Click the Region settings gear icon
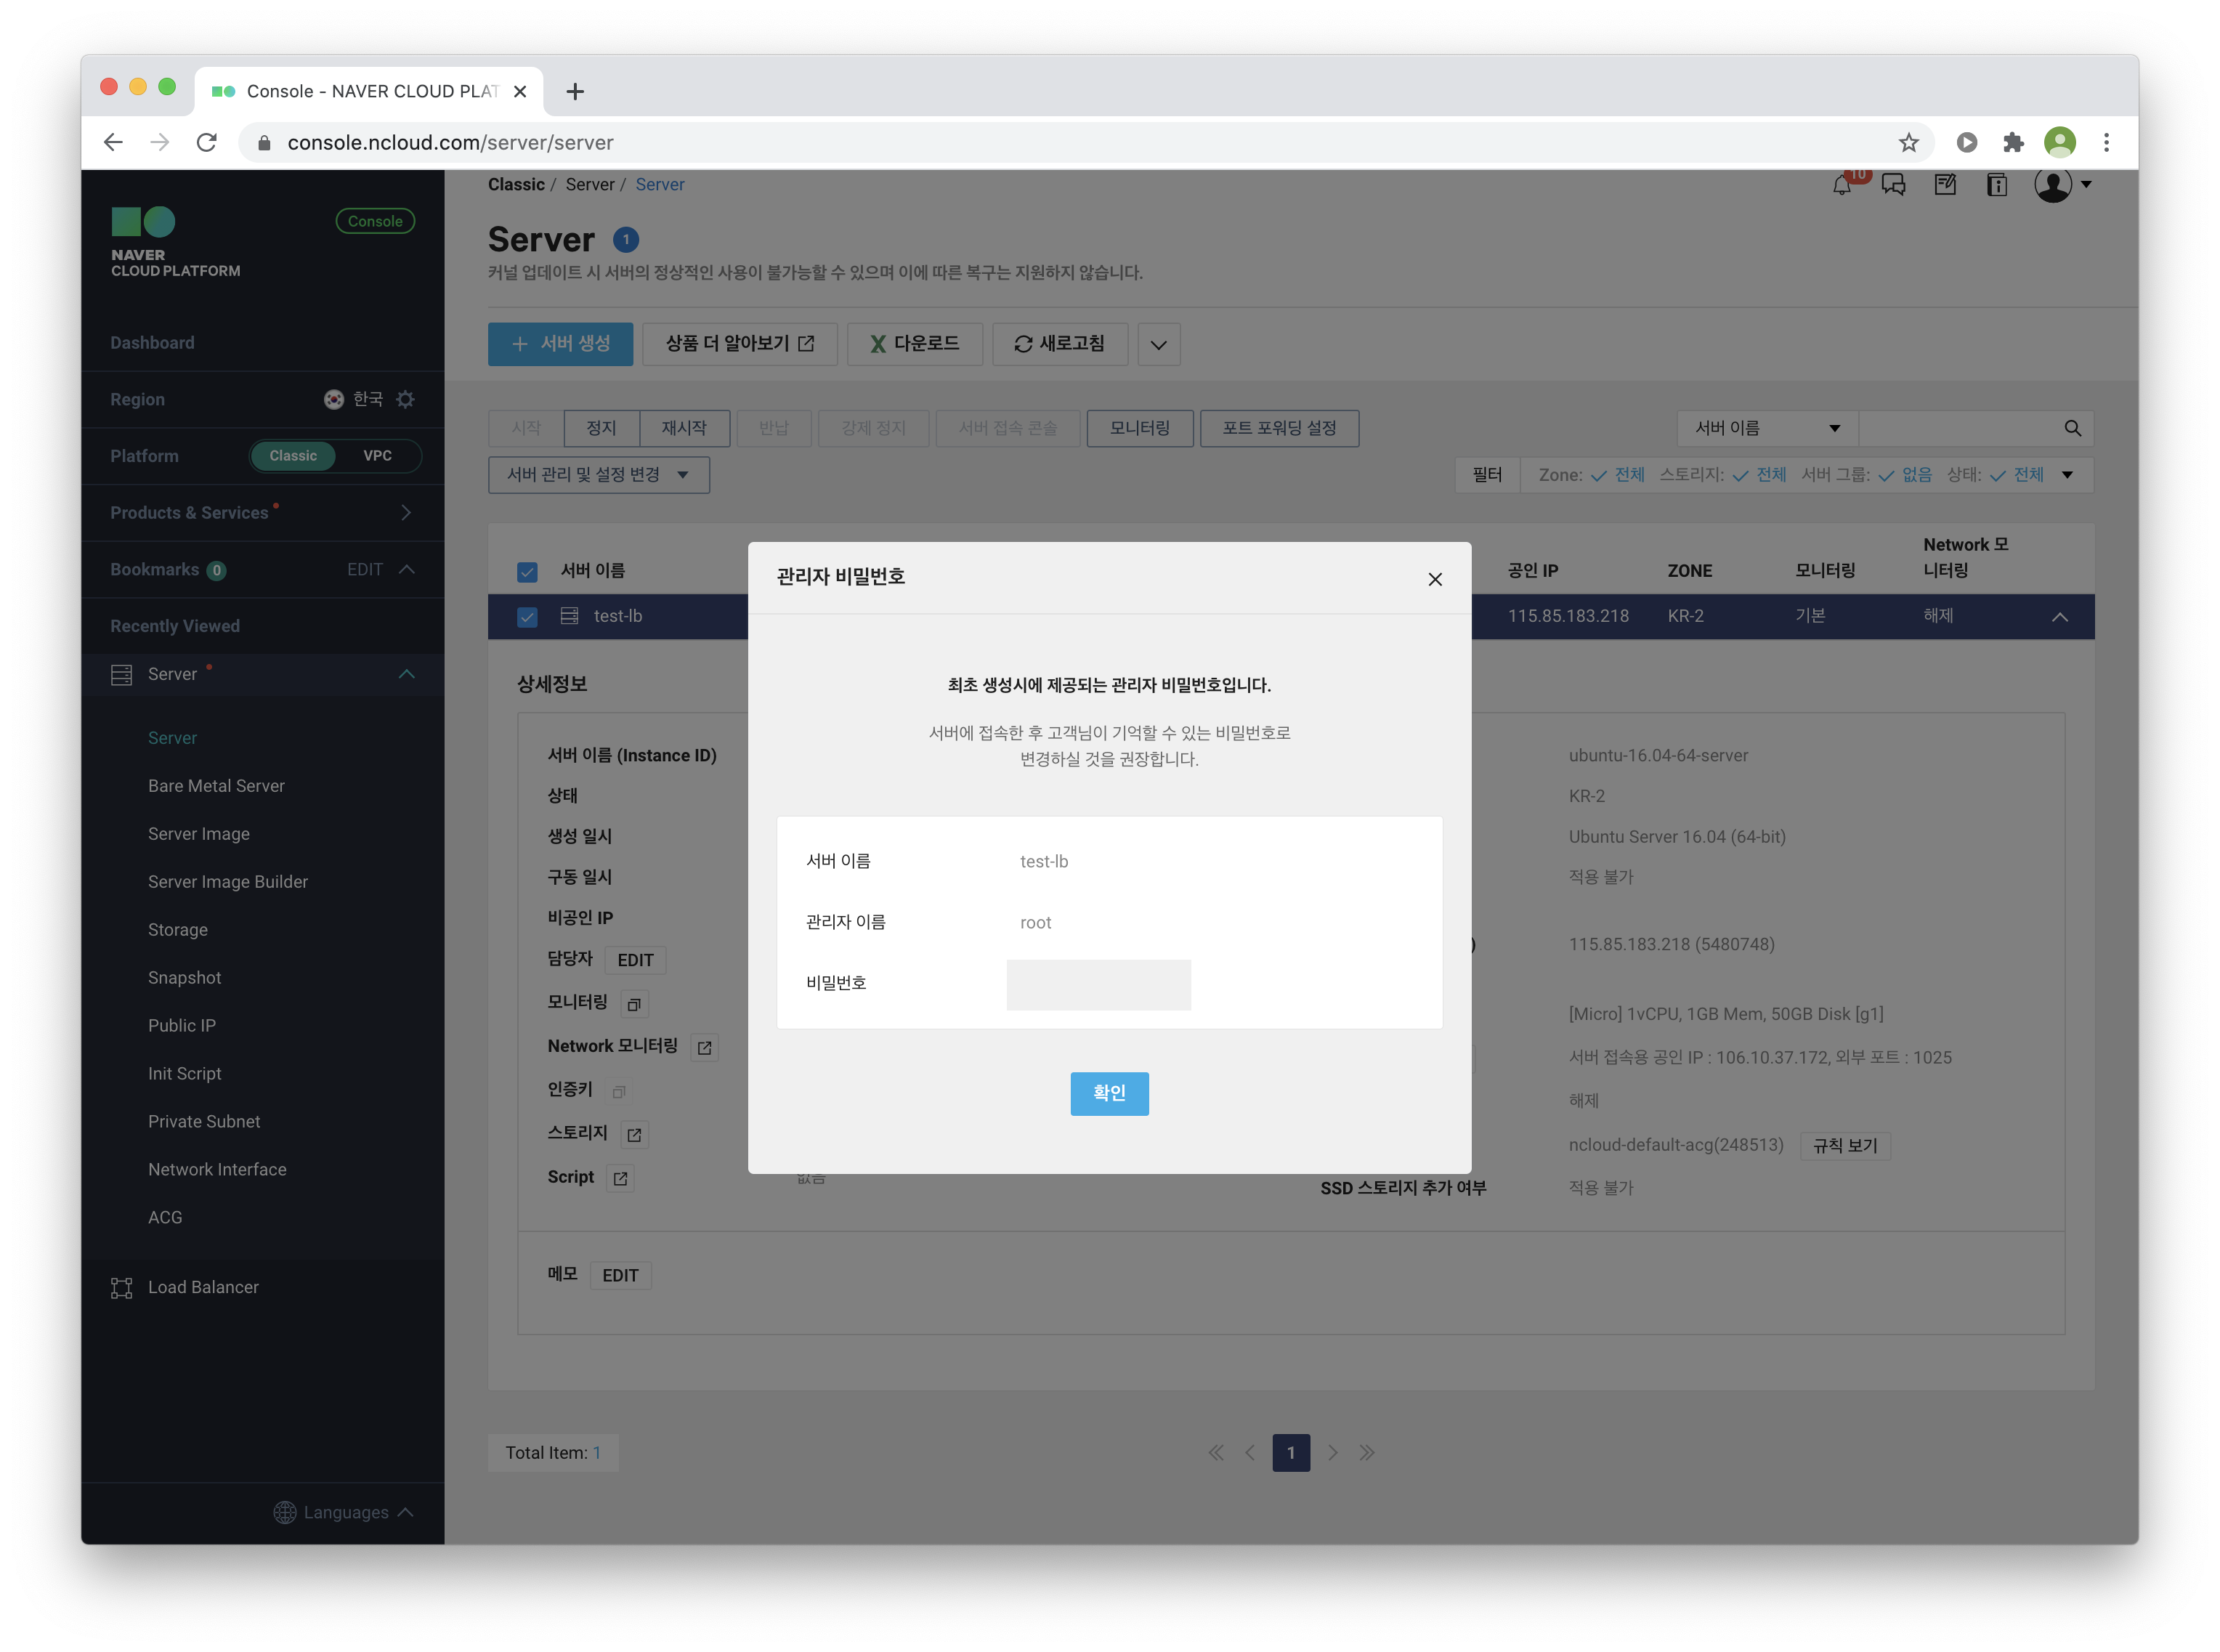This screenshot has width=2220, height=1652. (405, 399)
